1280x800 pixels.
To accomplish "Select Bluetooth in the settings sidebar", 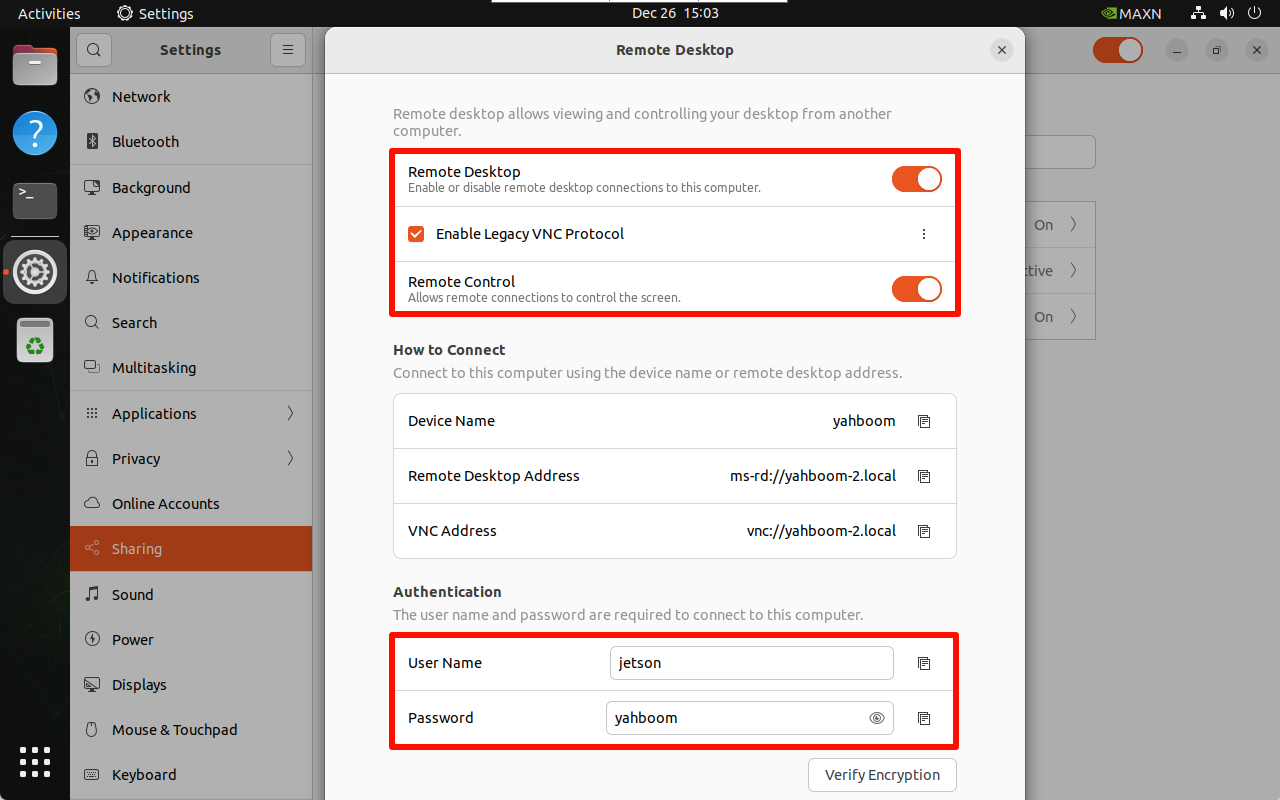I will coord(145,142).
